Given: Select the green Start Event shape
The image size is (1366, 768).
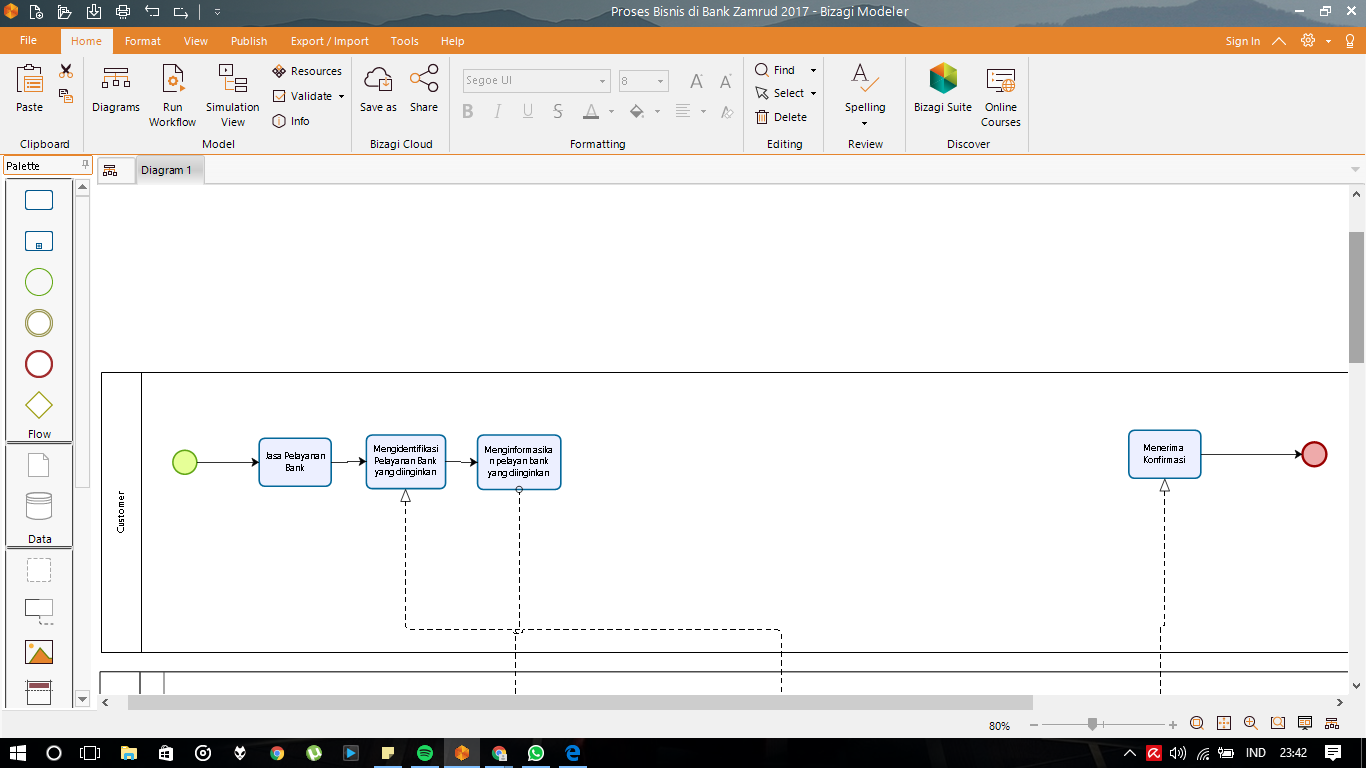Looking at the screenshot, I should click(x=38, y=282).
